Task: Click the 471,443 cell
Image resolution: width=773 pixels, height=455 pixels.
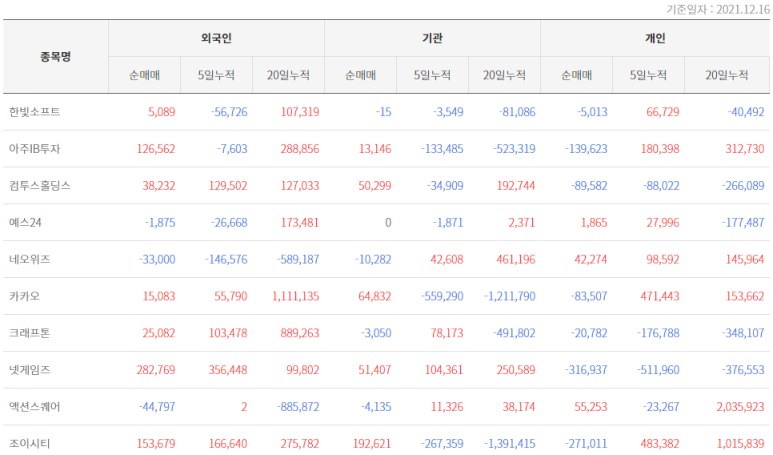Action: click(x=660, y=296)
